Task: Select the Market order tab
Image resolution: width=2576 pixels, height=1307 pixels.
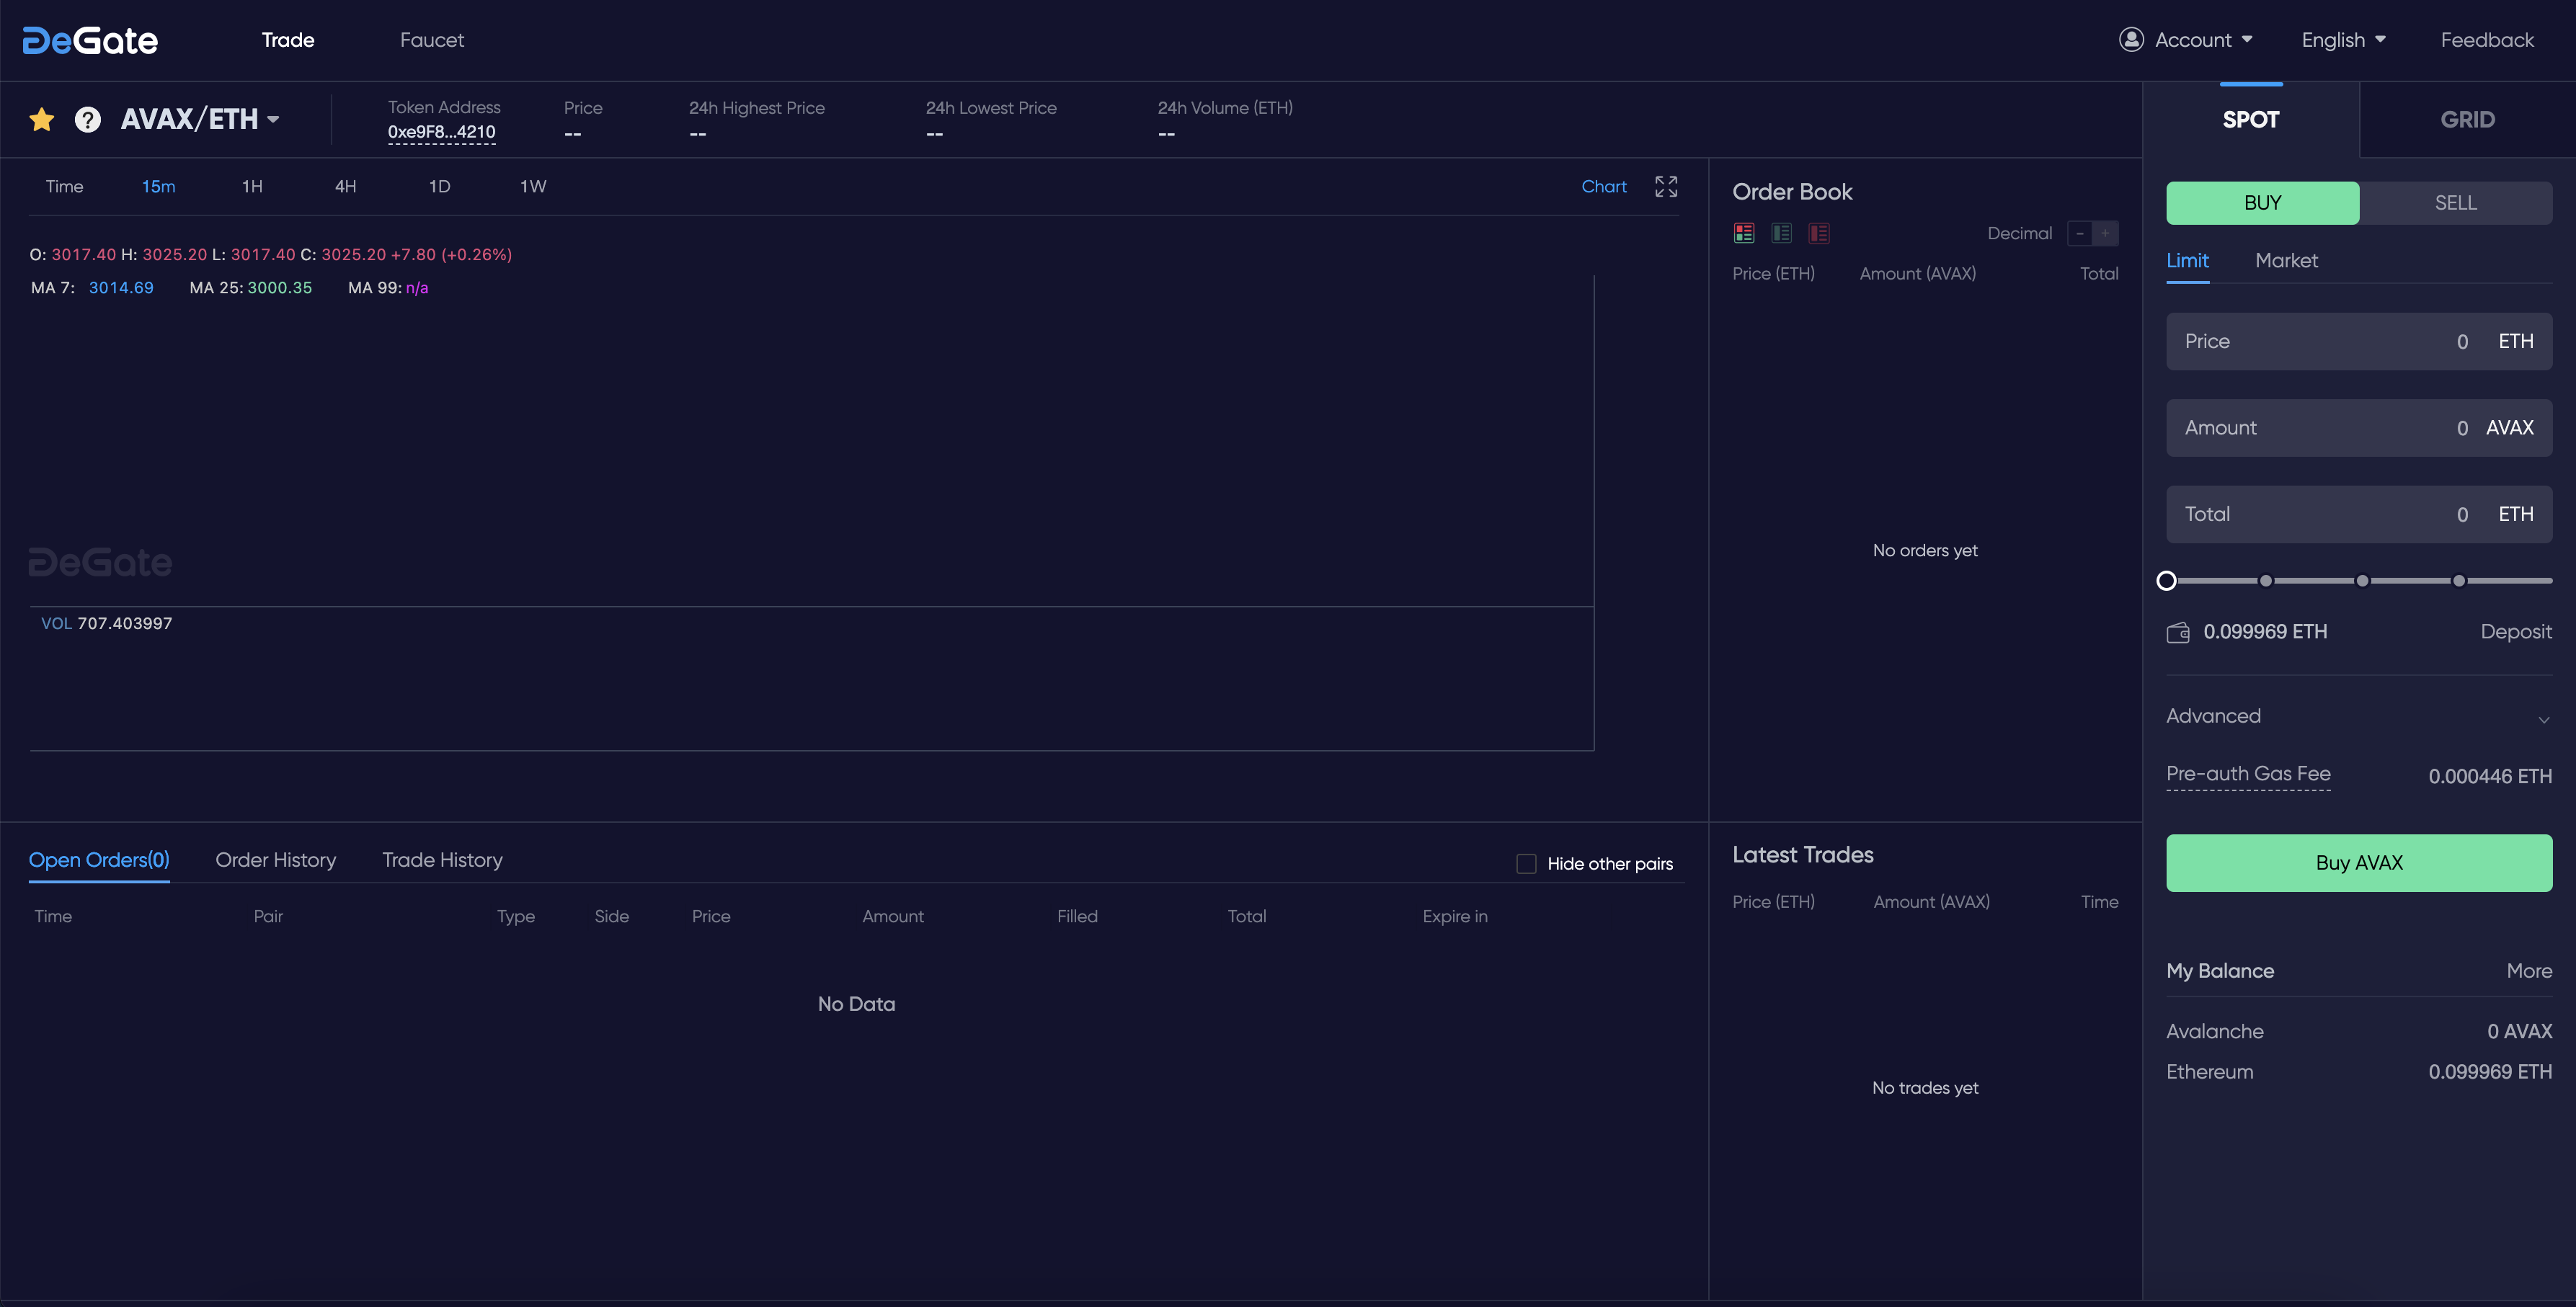Action: tap(2286, 261)
